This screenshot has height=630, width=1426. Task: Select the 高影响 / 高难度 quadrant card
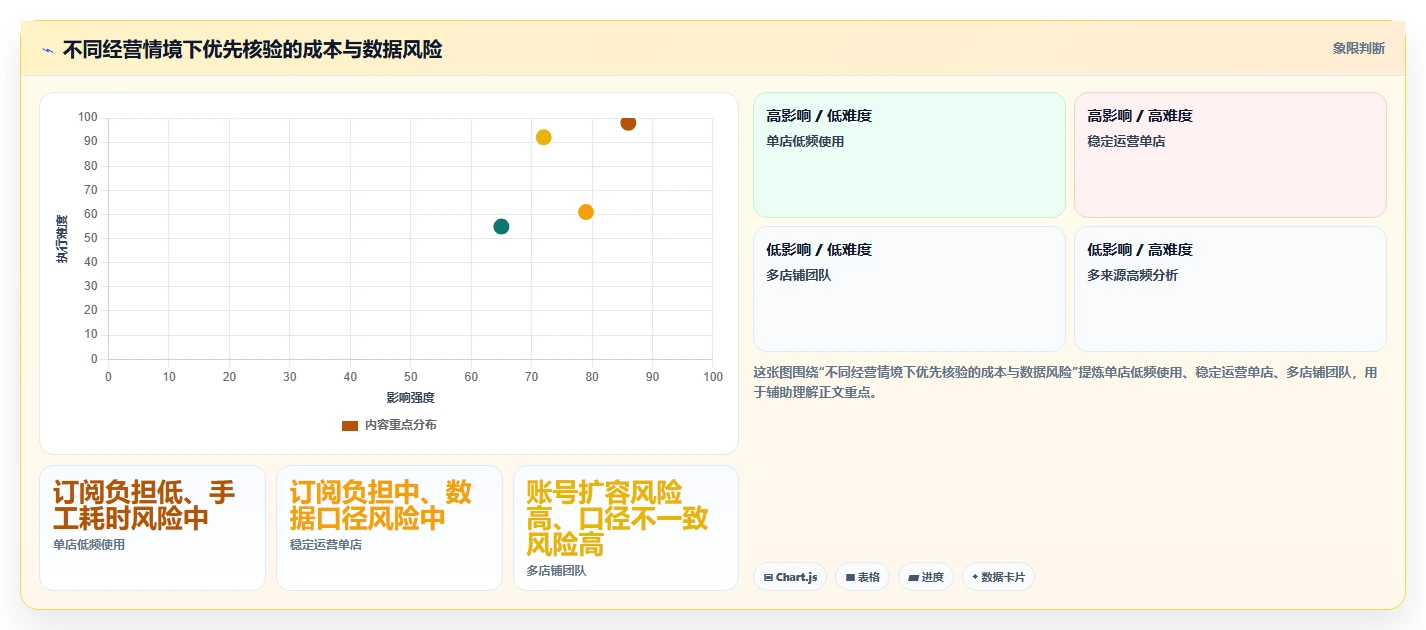1230,155
